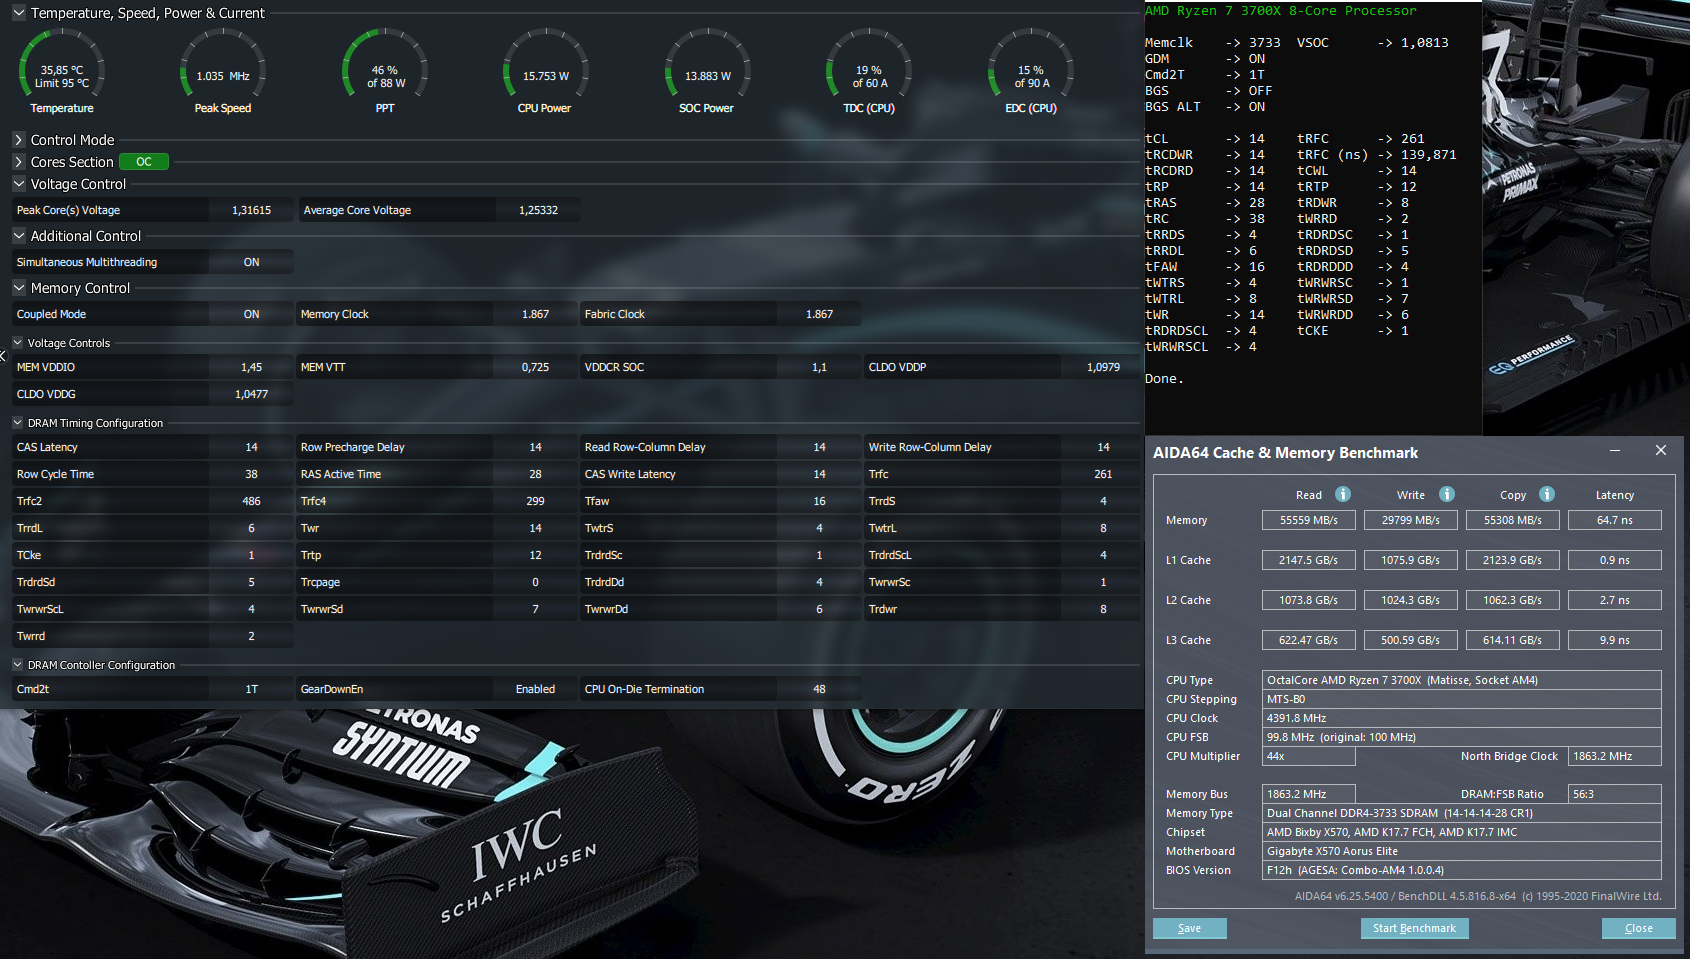Click the EDC (CPU) gauge
The width and height of the screenshot is (1690, 959).
[x=1031, y=72]
